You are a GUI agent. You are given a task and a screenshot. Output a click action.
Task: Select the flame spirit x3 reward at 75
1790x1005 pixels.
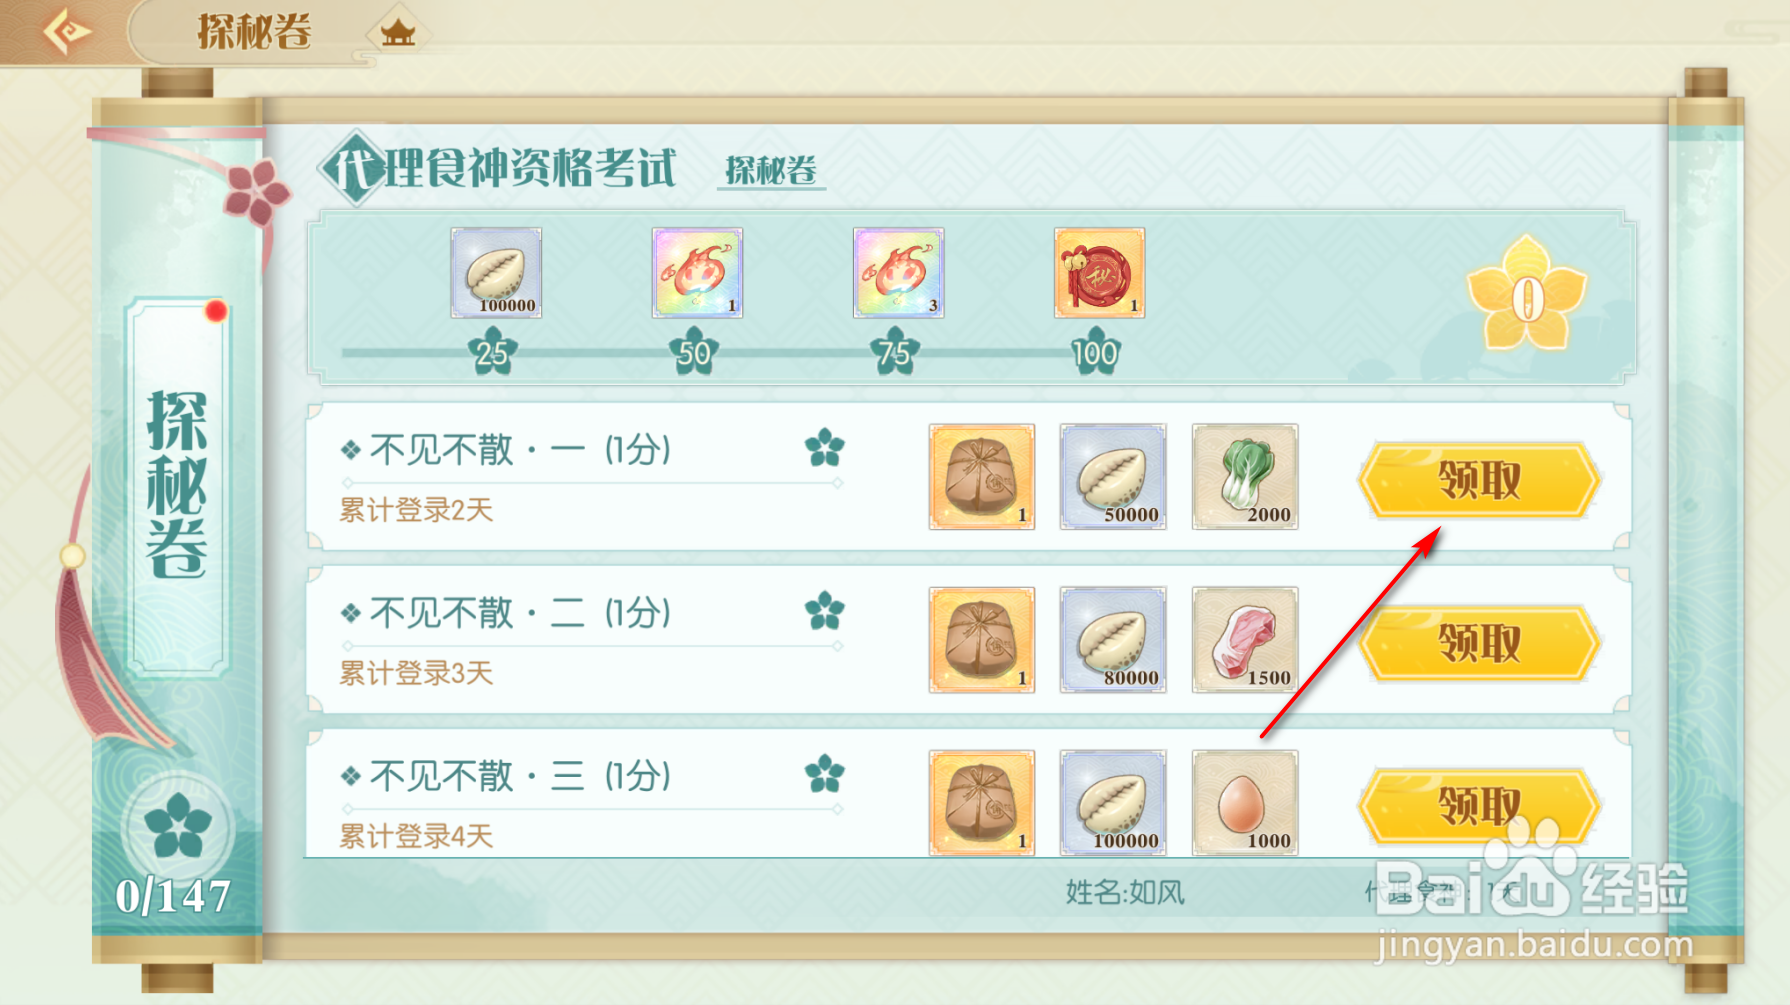pos(898,273)
